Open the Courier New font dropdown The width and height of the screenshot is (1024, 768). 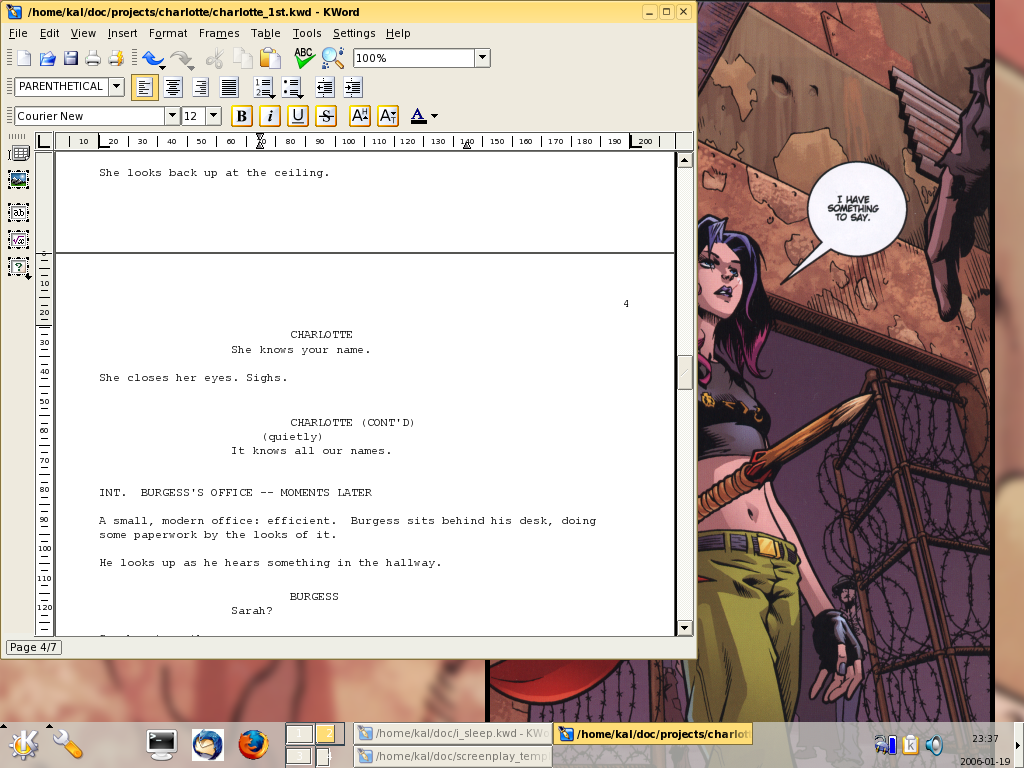click(x=172, y=116)
